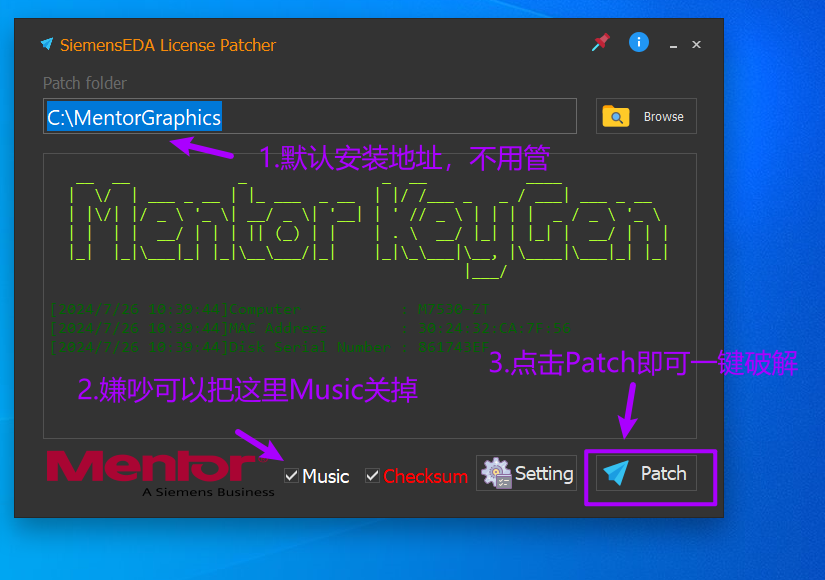The width and height of the screenshot is (825, 580).
Task: Click the Mentor A Siemens Business logo
Action: pyautogui.click(x=160, y=474)
